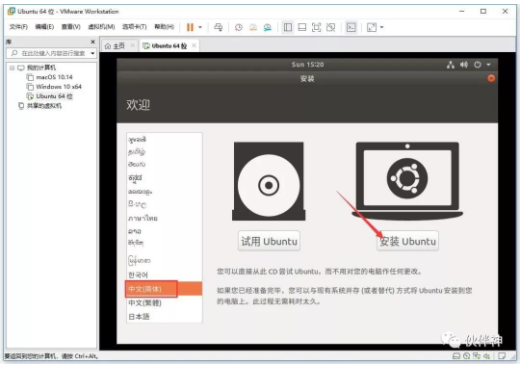Pause the virtual machine with the orange pause icon
This screenshot has height=365, width=520.
point(190,27)
